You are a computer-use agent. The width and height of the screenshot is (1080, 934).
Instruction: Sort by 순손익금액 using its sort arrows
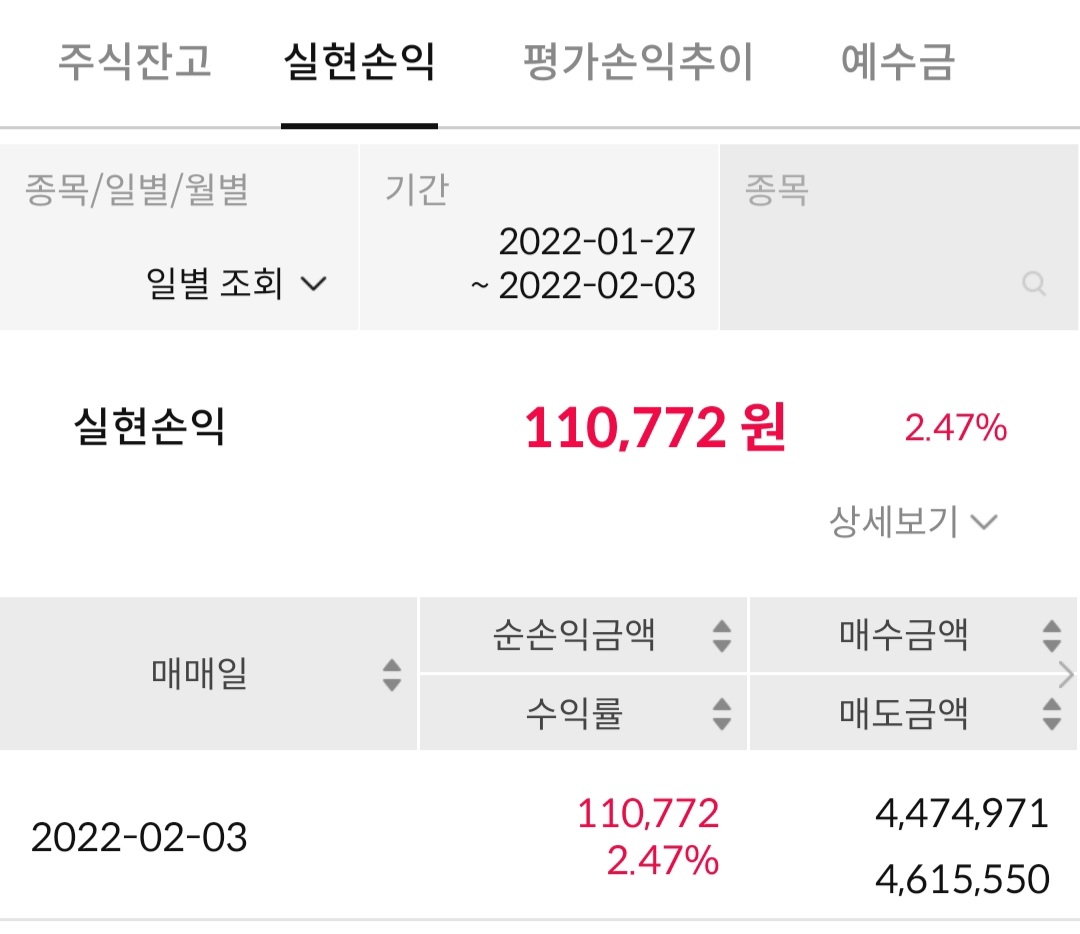(x=722, y=636)
